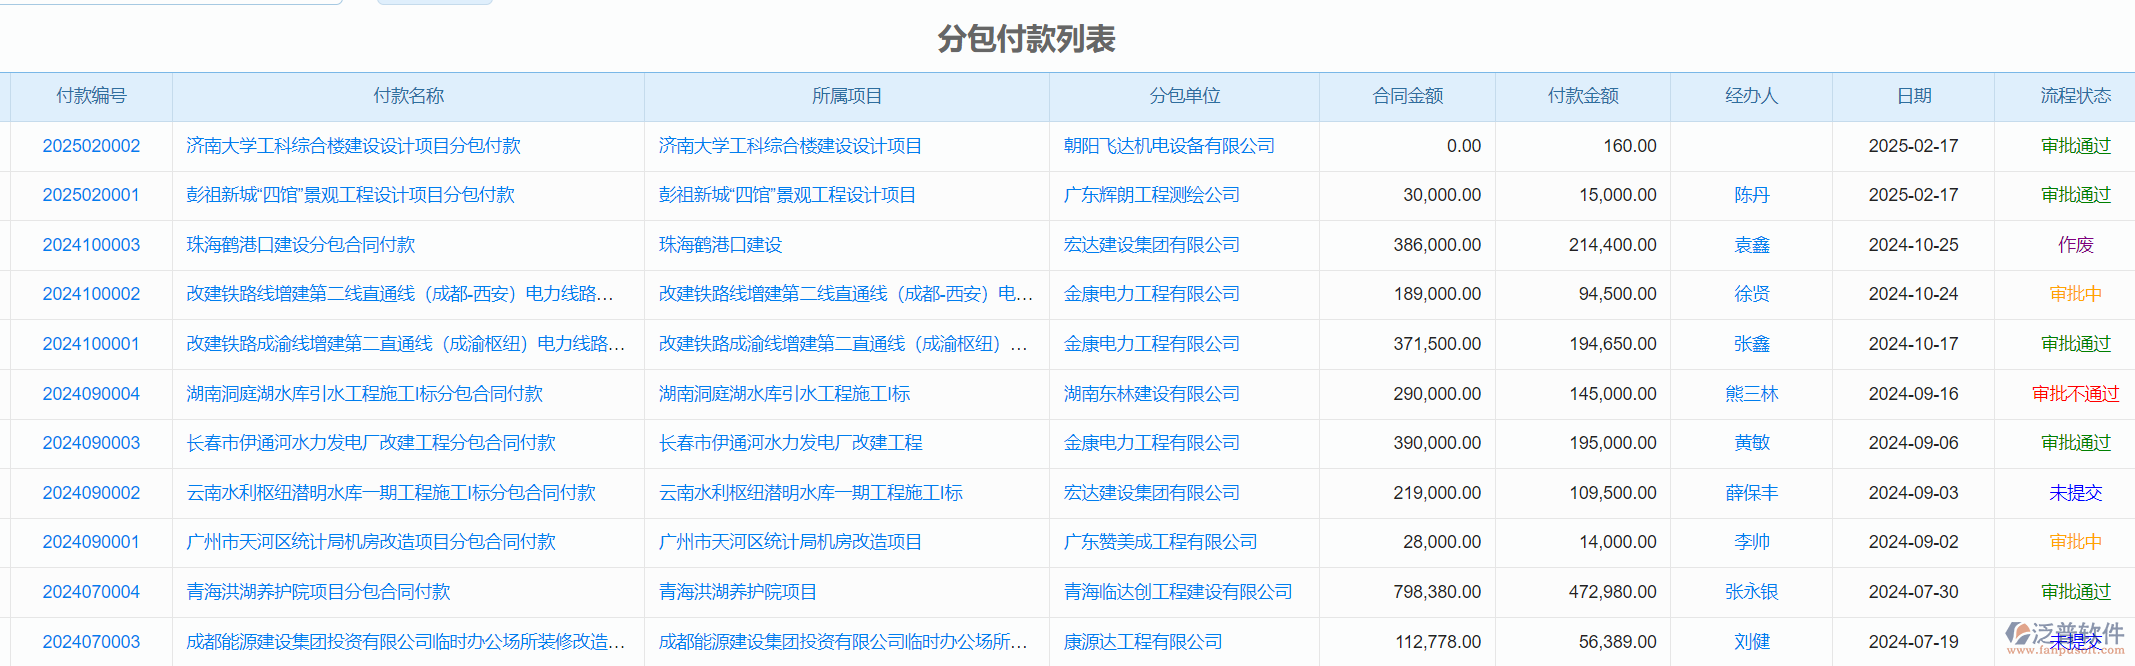Open subcontractor 广东辉朗工程测绘公司
2135x666 pixels.
coord(1152,195)
